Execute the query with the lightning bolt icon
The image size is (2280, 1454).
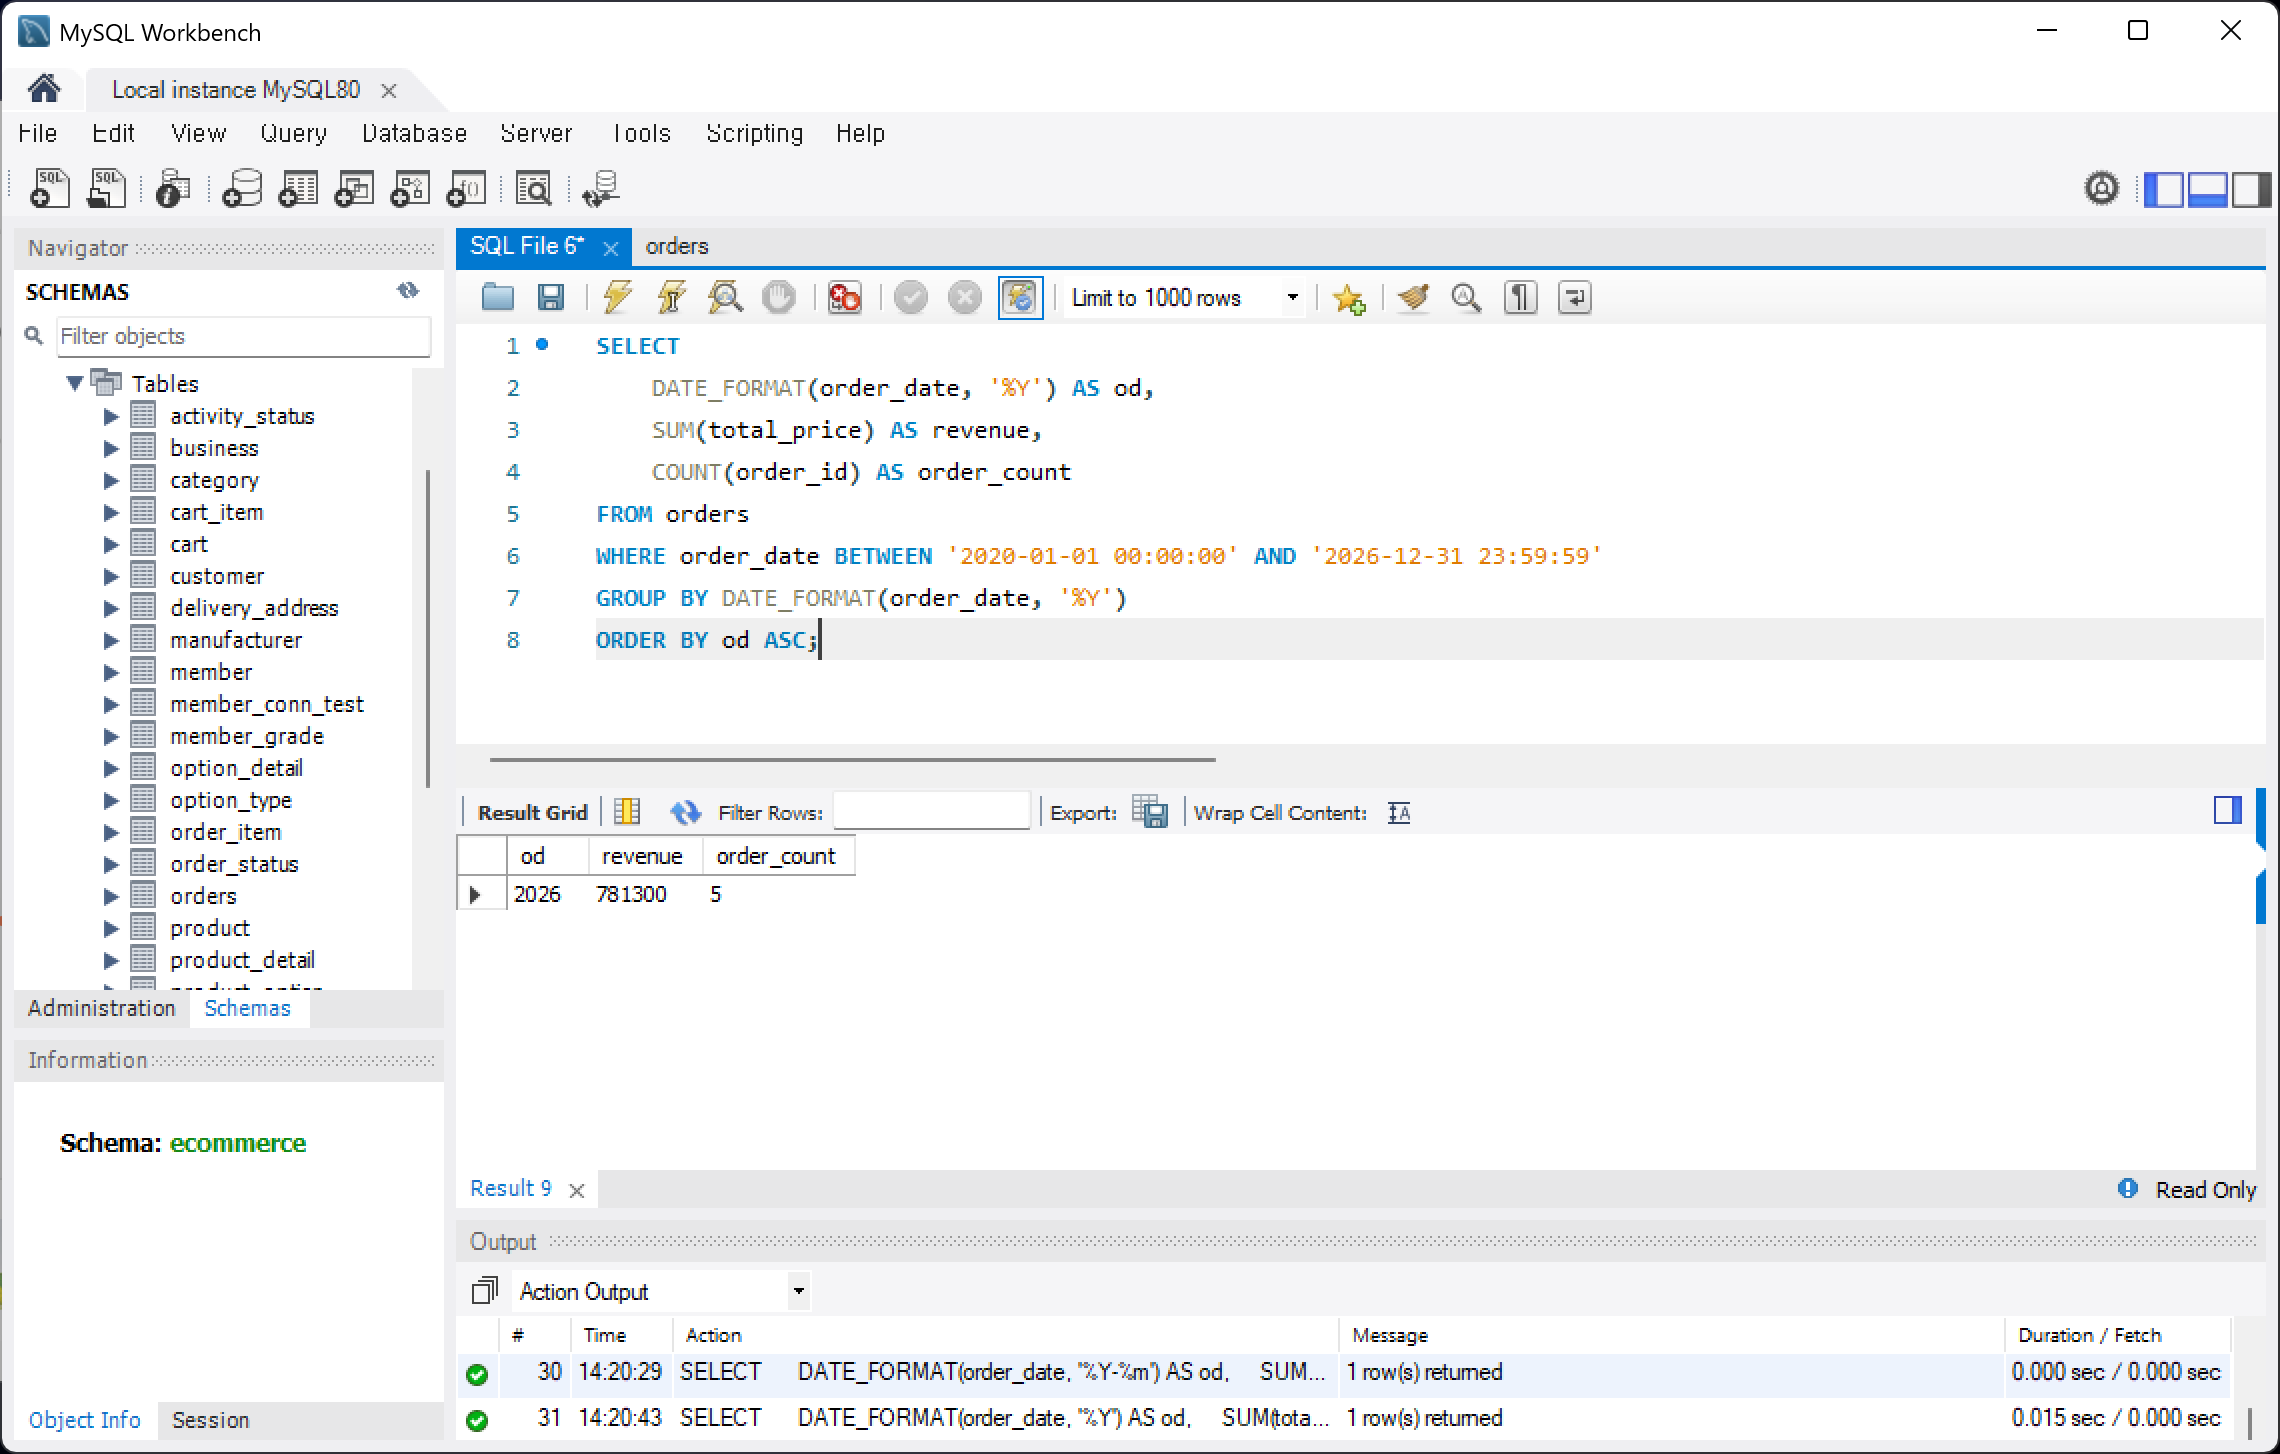click(x=617, y=297)
